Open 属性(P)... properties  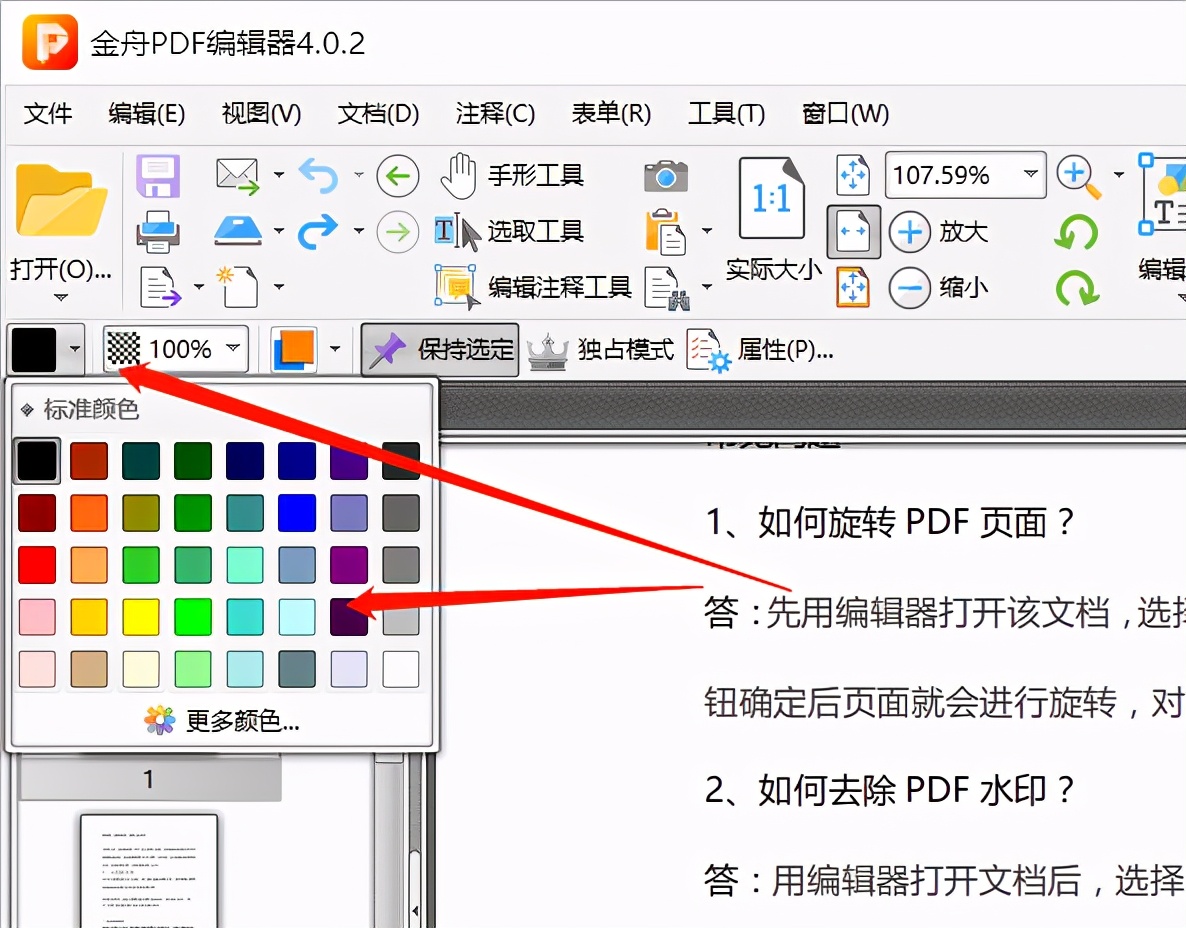point(760,349)
